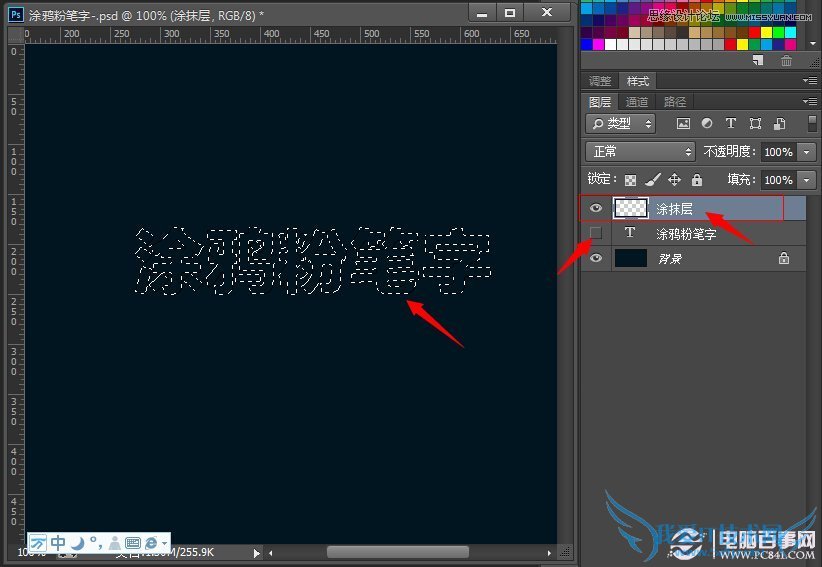Viewport: 822px width, 567px height.
Task: Click the horizontal scrollbar left arrow
Action: pyautogui.click(x=271, y=553)
